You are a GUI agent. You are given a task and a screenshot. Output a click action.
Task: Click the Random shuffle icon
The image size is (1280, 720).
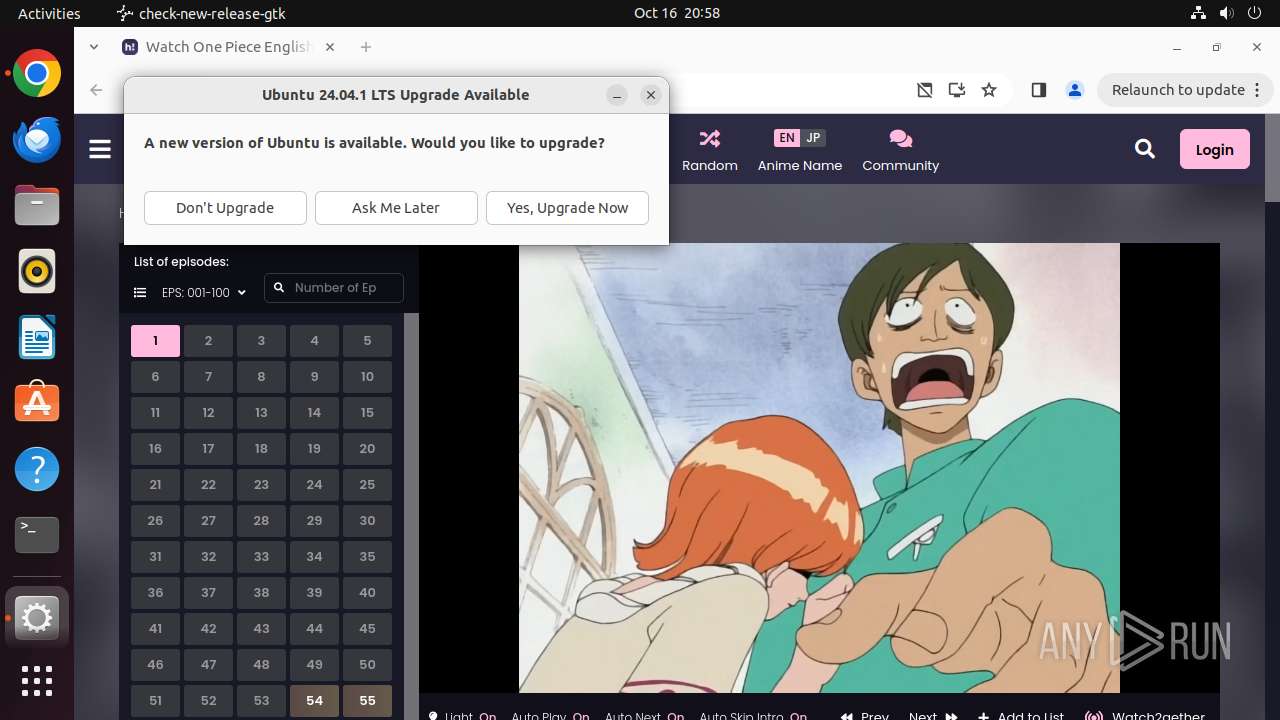[x=710, y=138]
